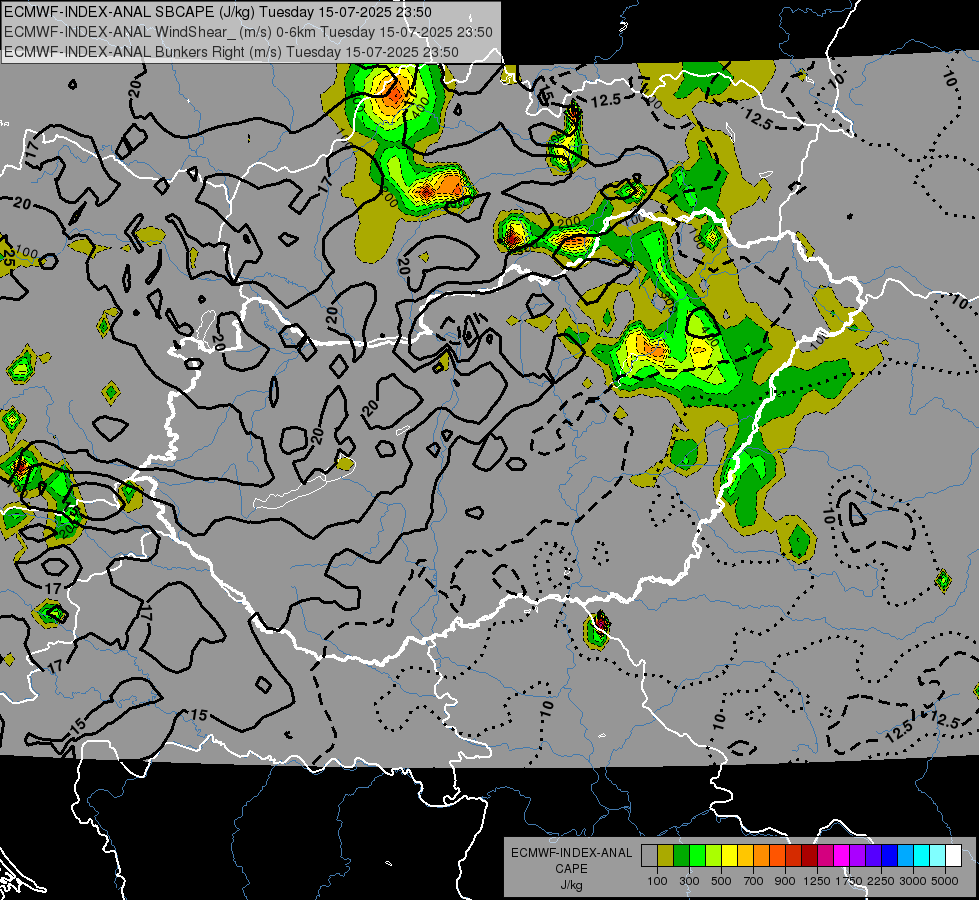This screenshot has width=979, height=900.
Task: Click the ECMWF-INDEX-ANAL legend heading
Action: pyautogui.click(x=571, y=853)
